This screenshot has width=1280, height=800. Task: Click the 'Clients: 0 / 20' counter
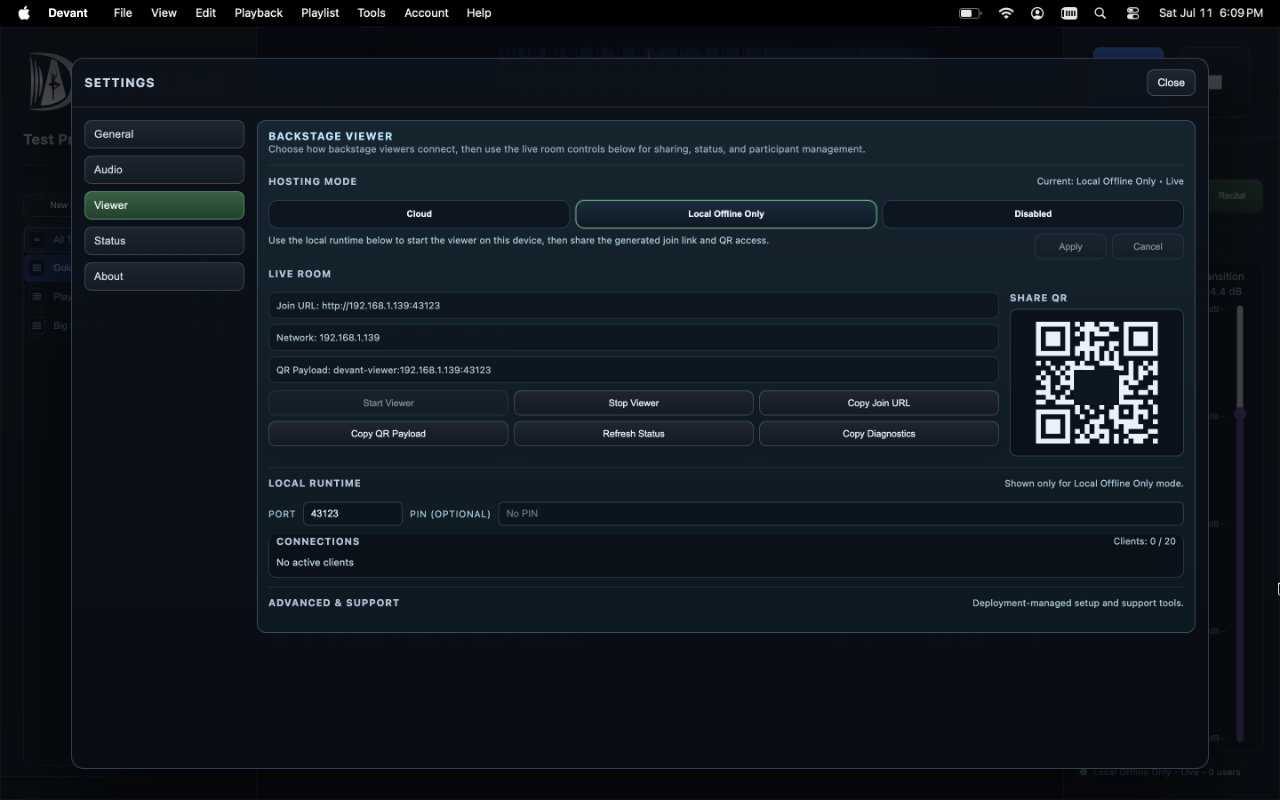click(1144, 541)
